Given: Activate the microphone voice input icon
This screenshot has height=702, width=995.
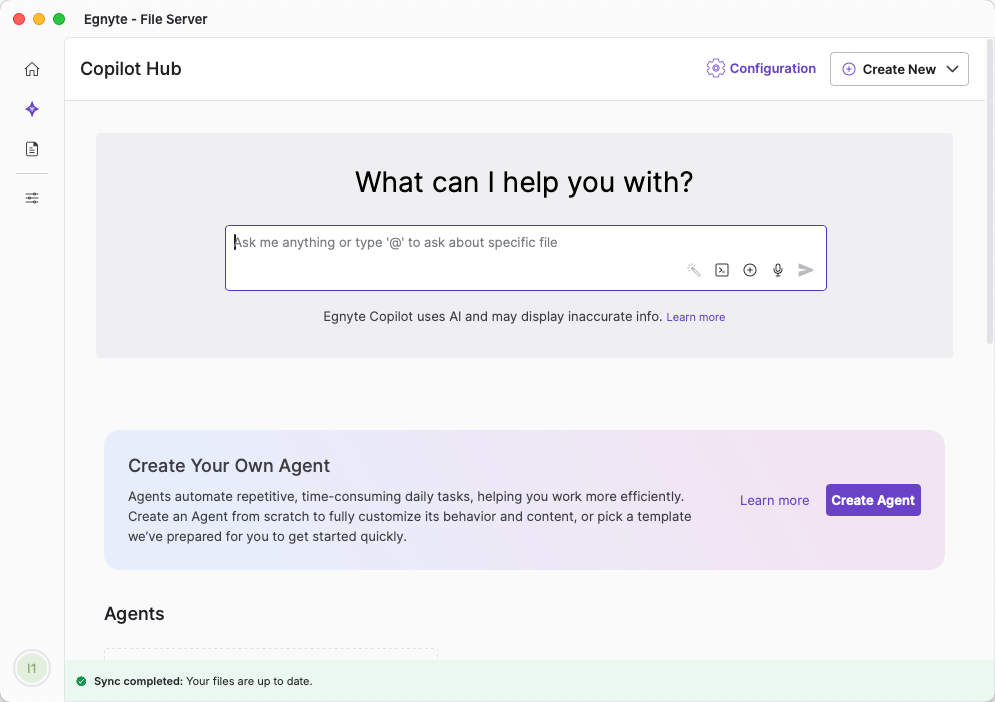Looking at the screenshot, I should tap(777, 269).
